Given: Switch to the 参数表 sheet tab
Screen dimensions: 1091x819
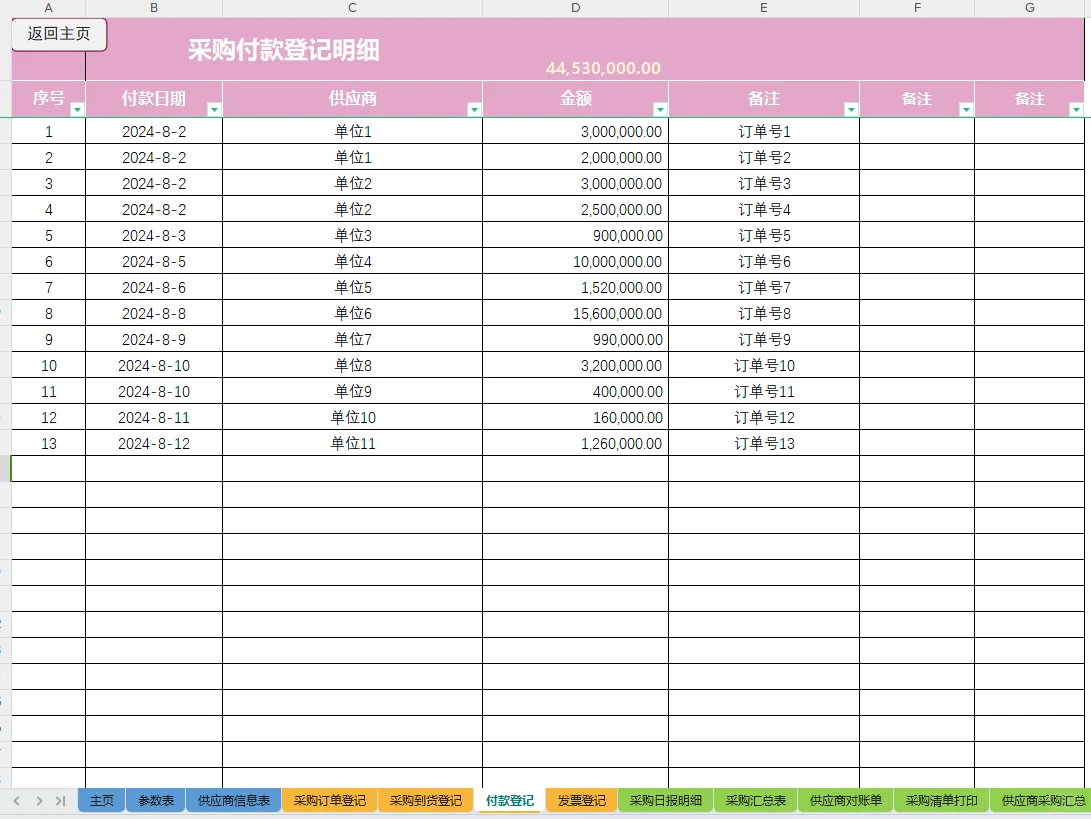Looking at the screenshot, I should (155, 801).
